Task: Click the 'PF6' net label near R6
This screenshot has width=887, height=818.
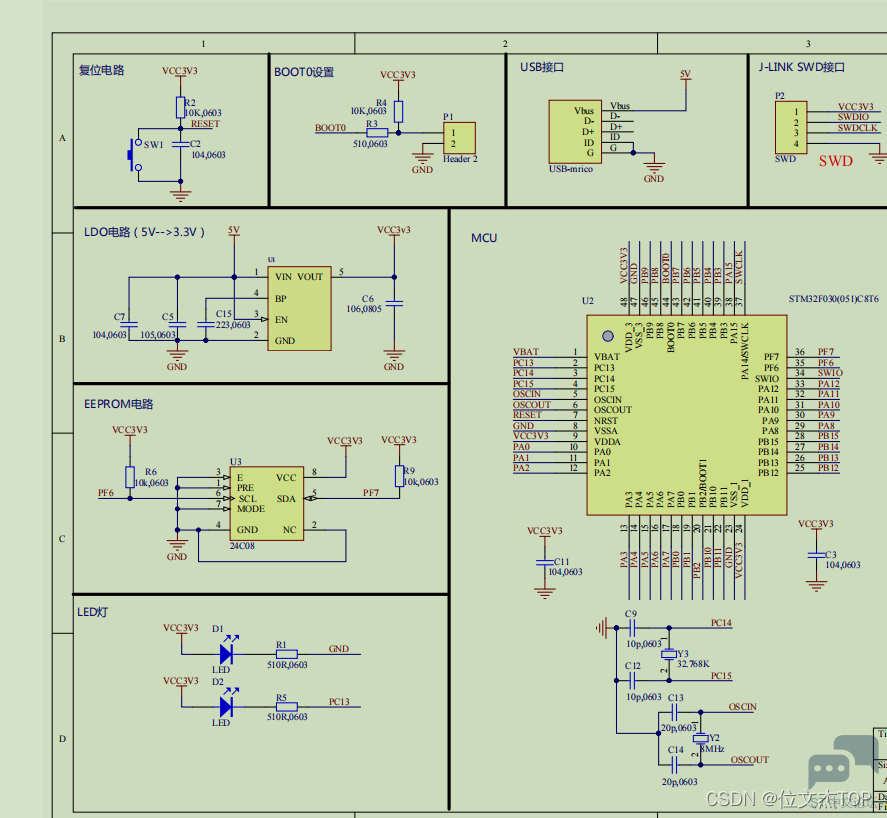Action: click(x=106, y=493)
